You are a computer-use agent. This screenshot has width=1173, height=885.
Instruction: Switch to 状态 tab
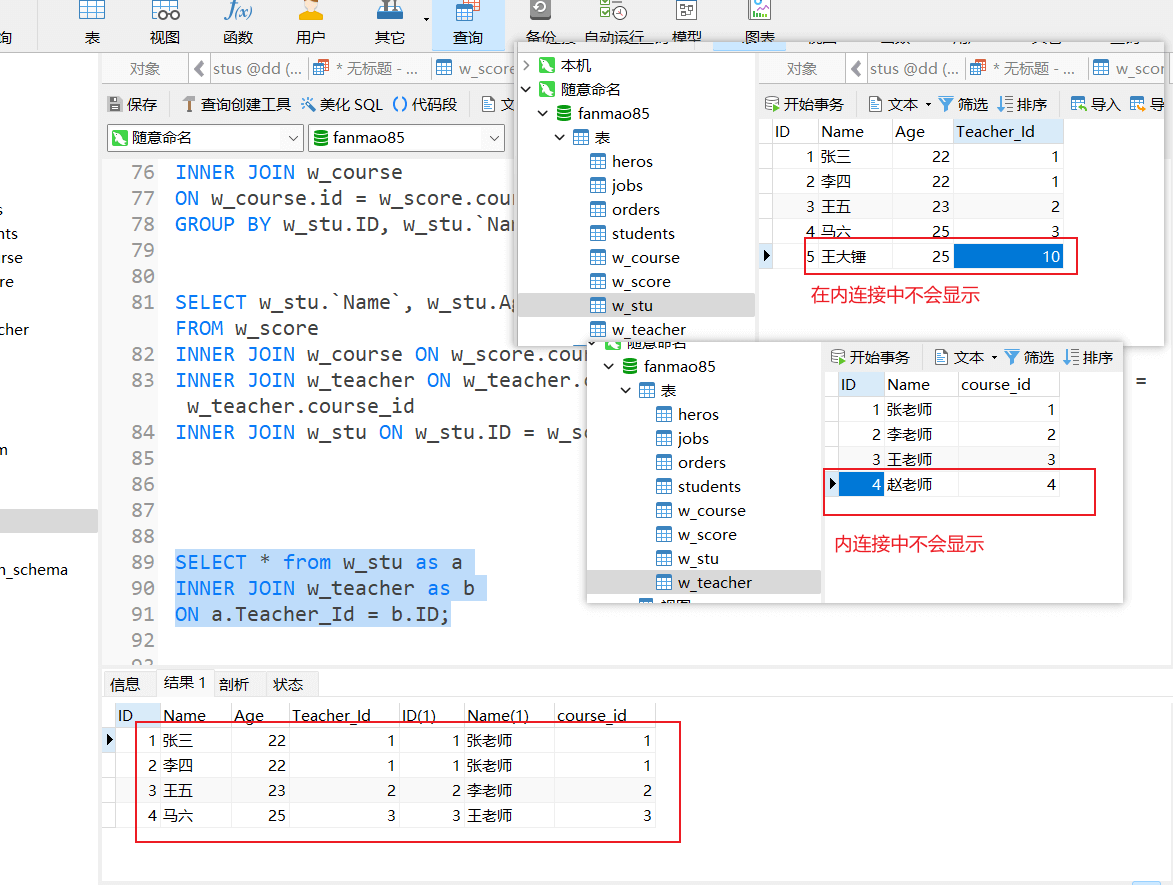(288, 685)
